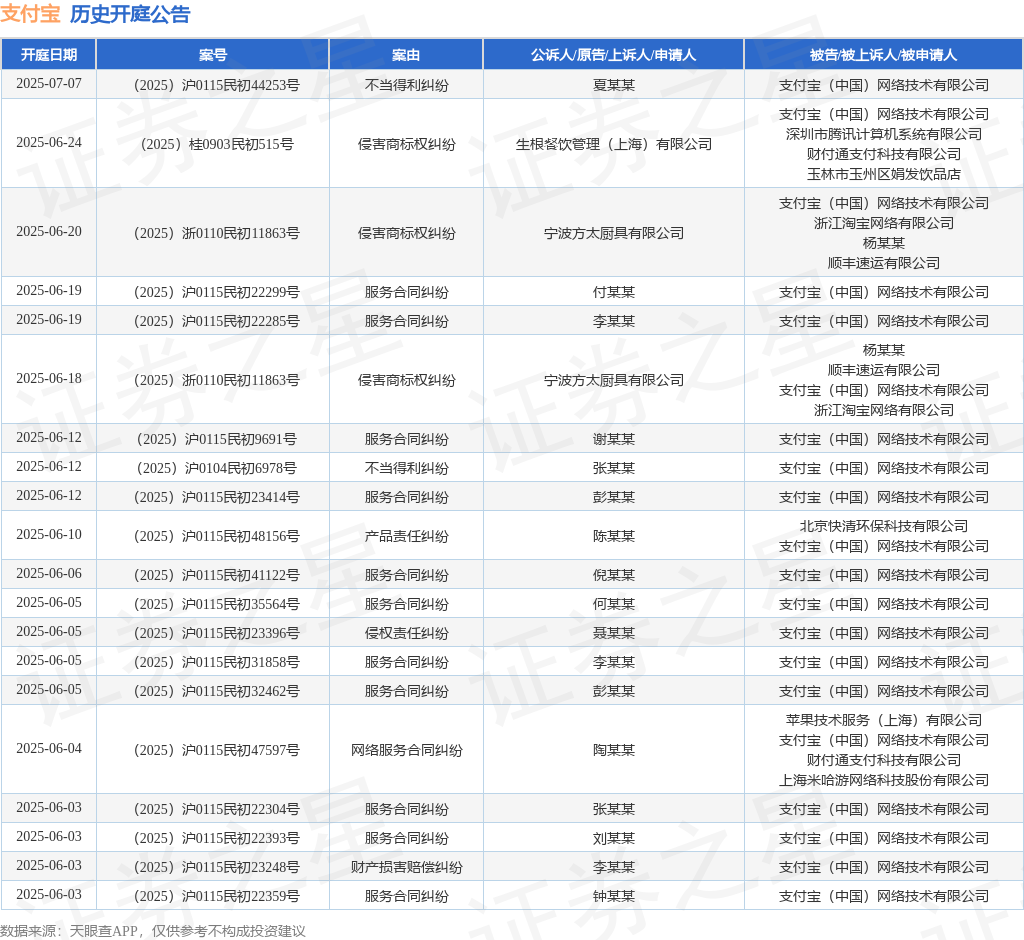Viewport: 1024px width, 940px height.
Task: Select the 案由 column header
Action: [x=406, y=55]
